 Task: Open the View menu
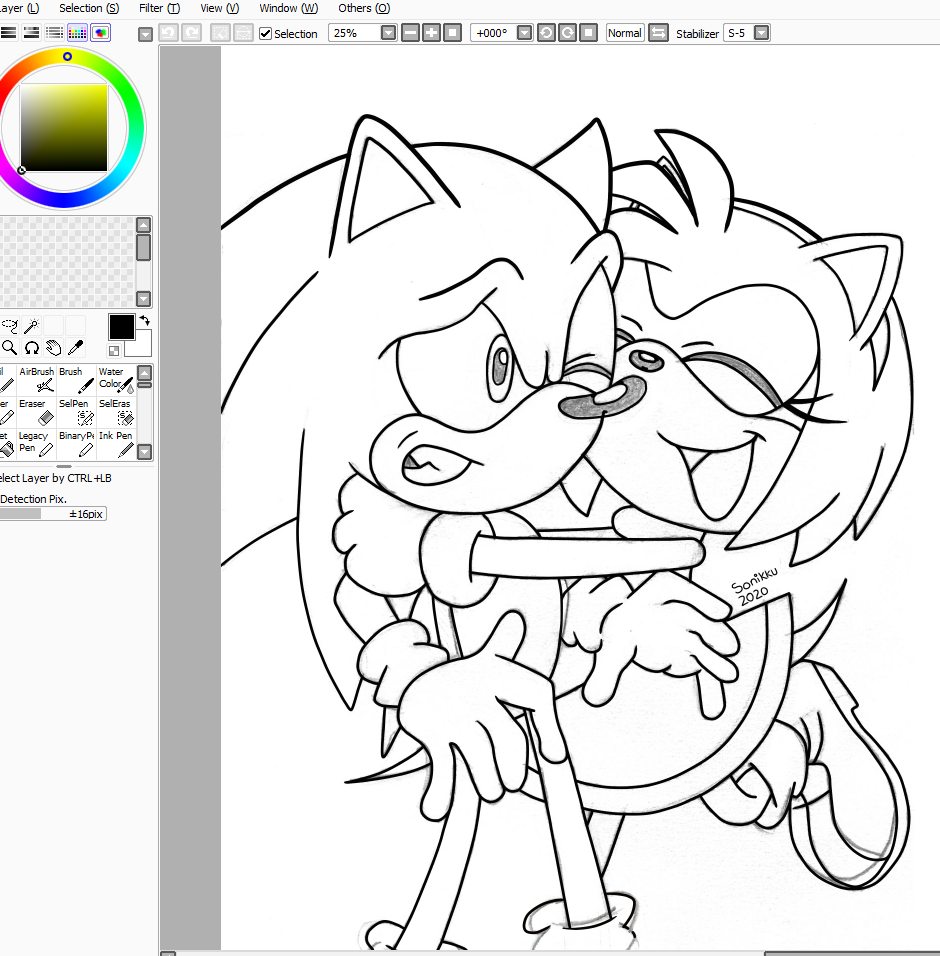[219, 8]
